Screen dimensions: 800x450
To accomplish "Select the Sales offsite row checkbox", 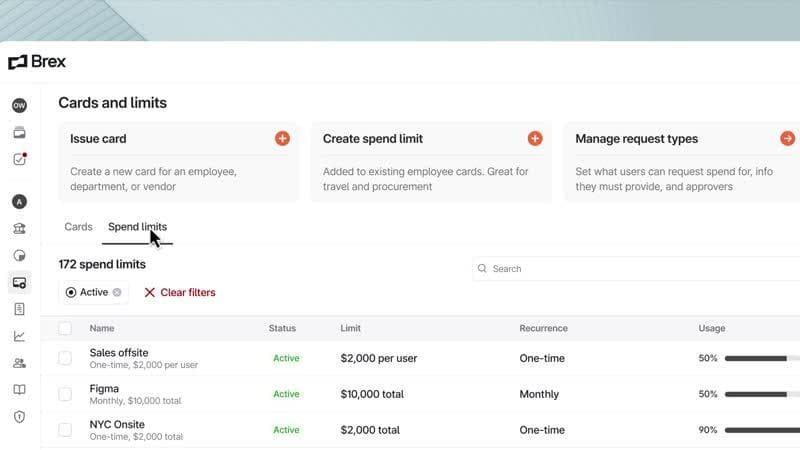I will point(65,358).
